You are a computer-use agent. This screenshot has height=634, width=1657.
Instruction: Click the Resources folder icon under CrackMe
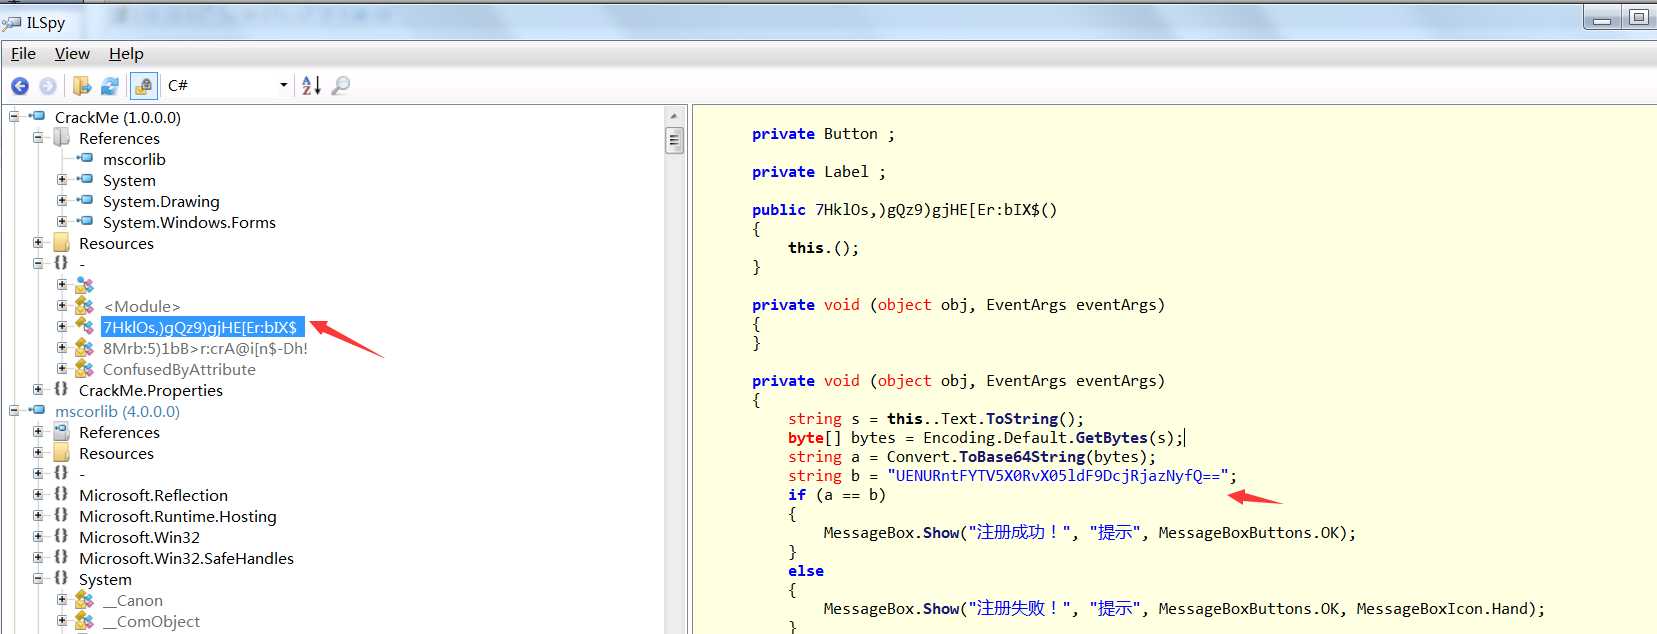point(61,243)
